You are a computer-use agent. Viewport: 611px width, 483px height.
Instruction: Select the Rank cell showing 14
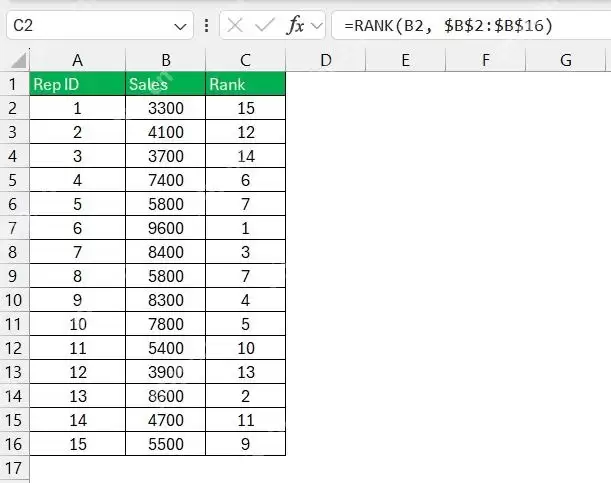click(x=245, y=156)
